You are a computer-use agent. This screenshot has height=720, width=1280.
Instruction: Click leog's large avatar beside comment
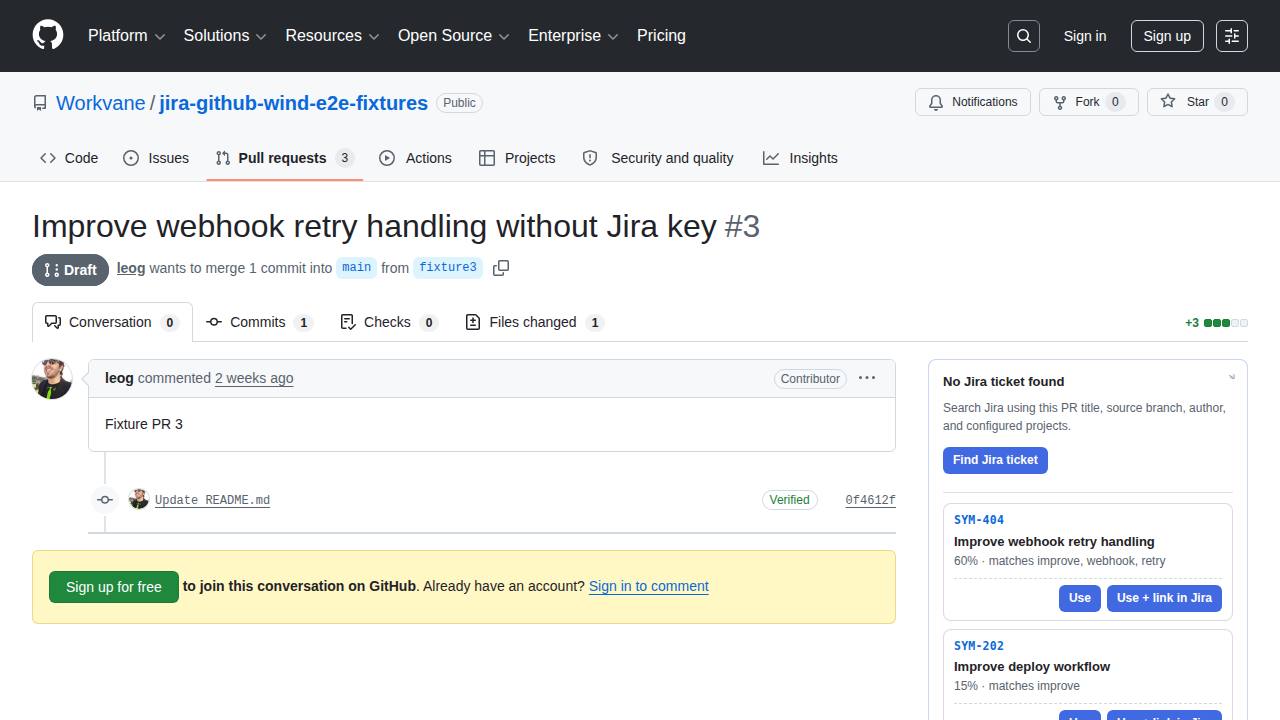click(52, 379)
